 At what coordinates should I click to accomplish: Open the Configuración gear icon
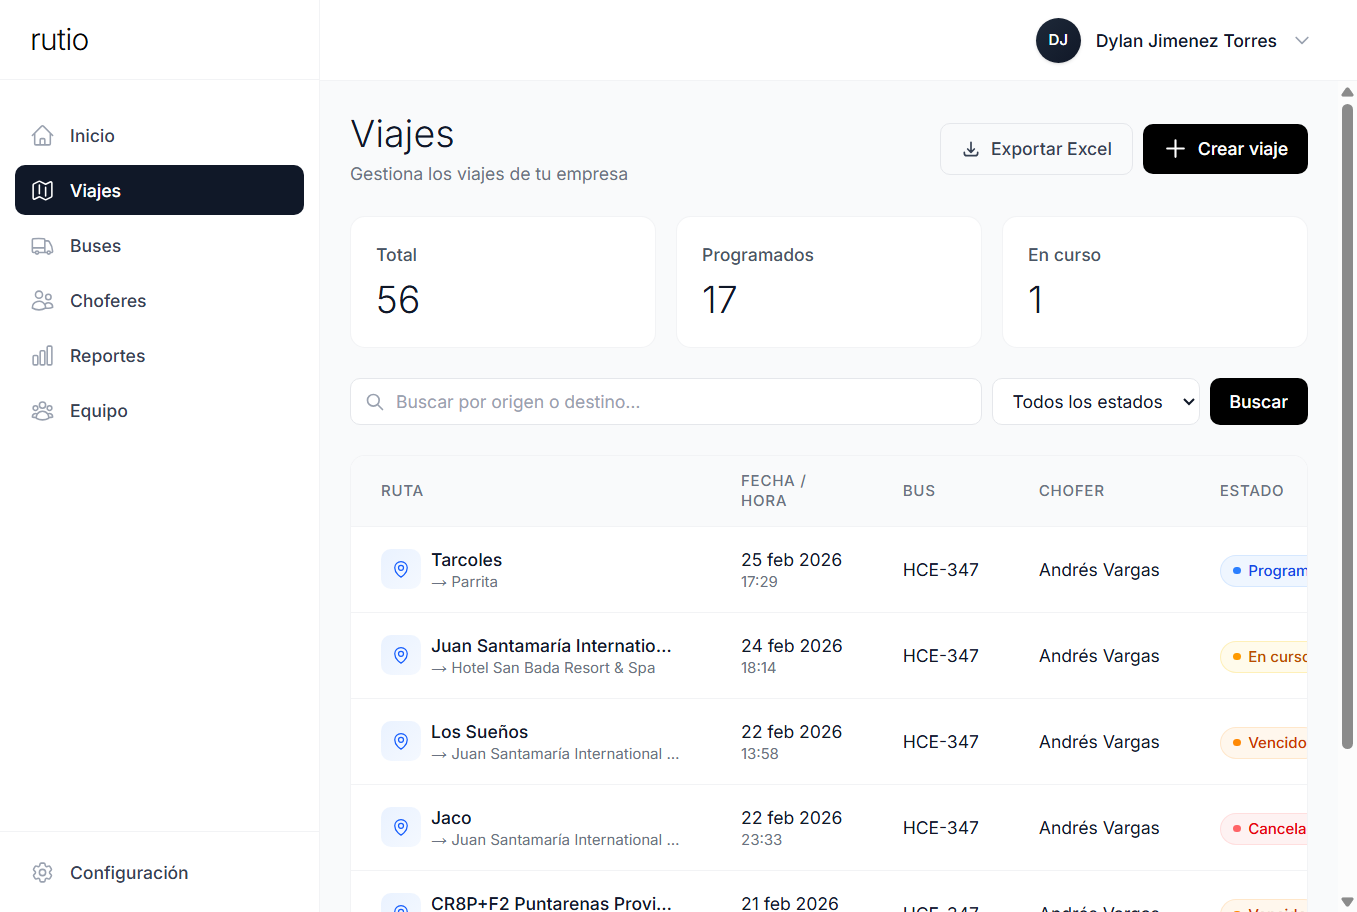point(42,872)
